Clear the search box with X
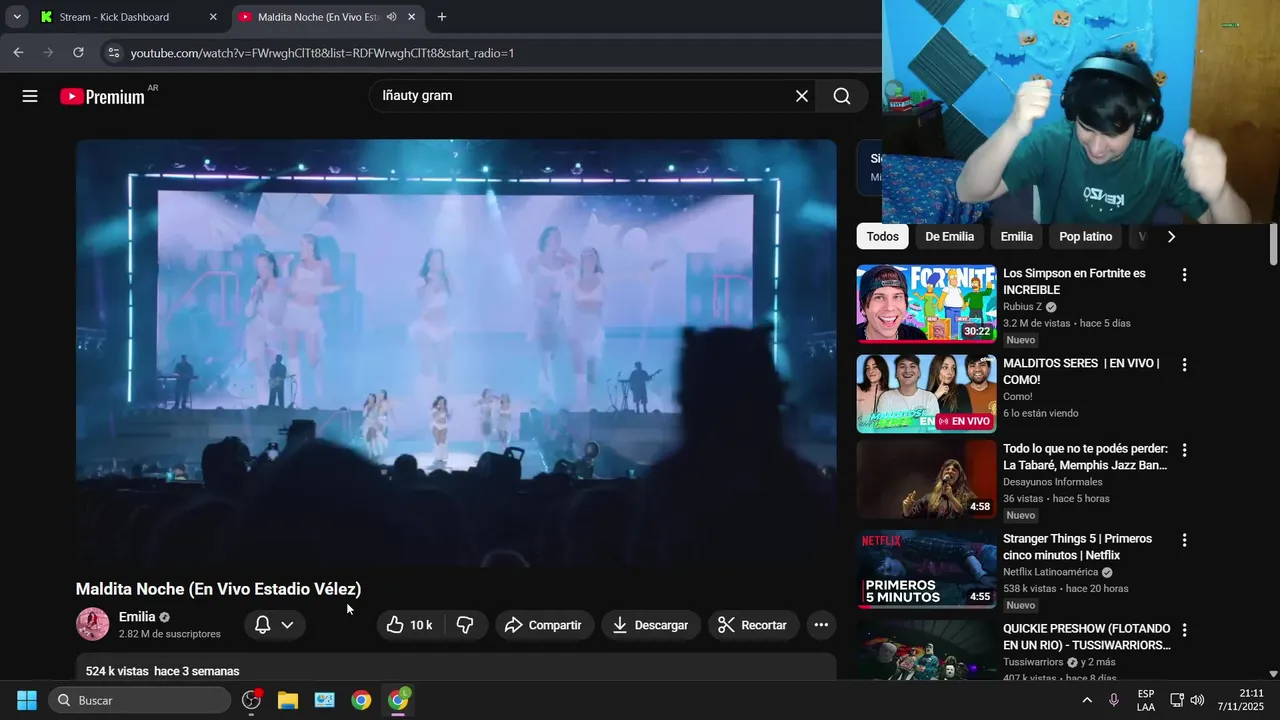Viewport: 1280px width, 720px height. pyautogui.click(x=802, y=96)
